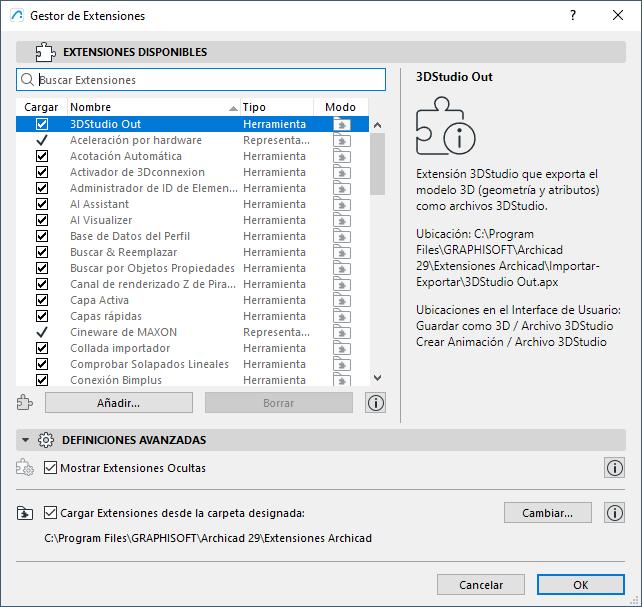Select the Capa Activa extension row
The height and width of the screenshot is (607, 642).
[x=192, y=300]
